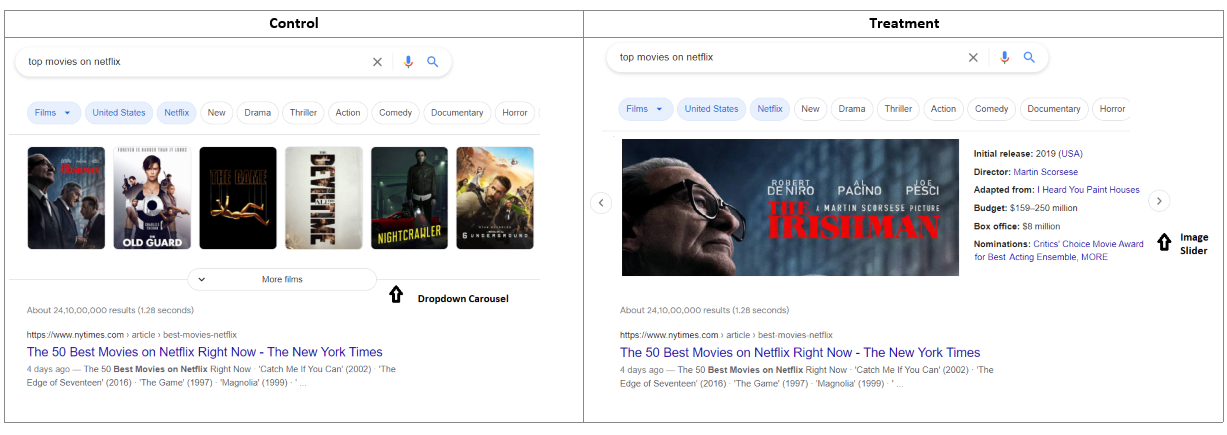This screenshot has width=1227, height=435.
Task: Select the New filter chip in Treatment
Action: 810,109
